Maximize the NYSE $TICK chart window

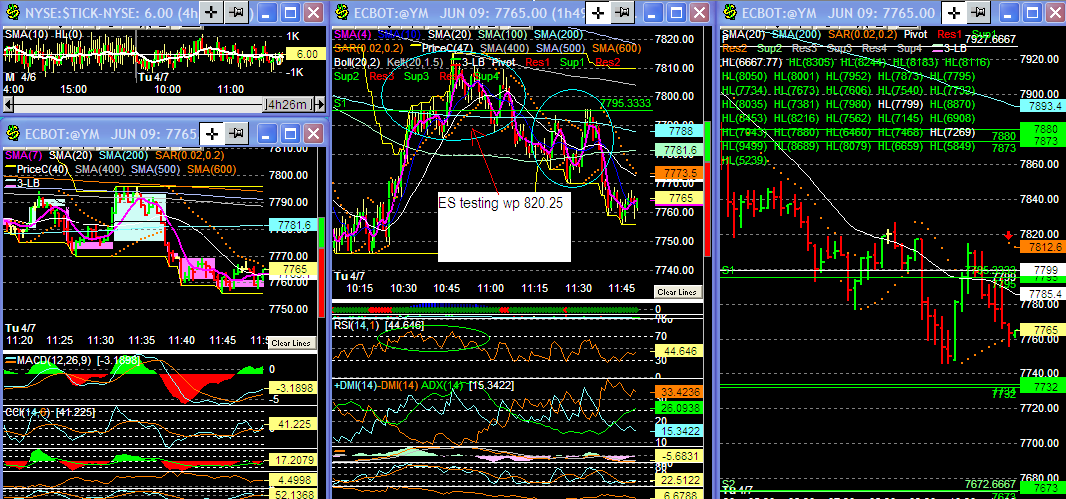pyautogui.click(x=291, y=12)
